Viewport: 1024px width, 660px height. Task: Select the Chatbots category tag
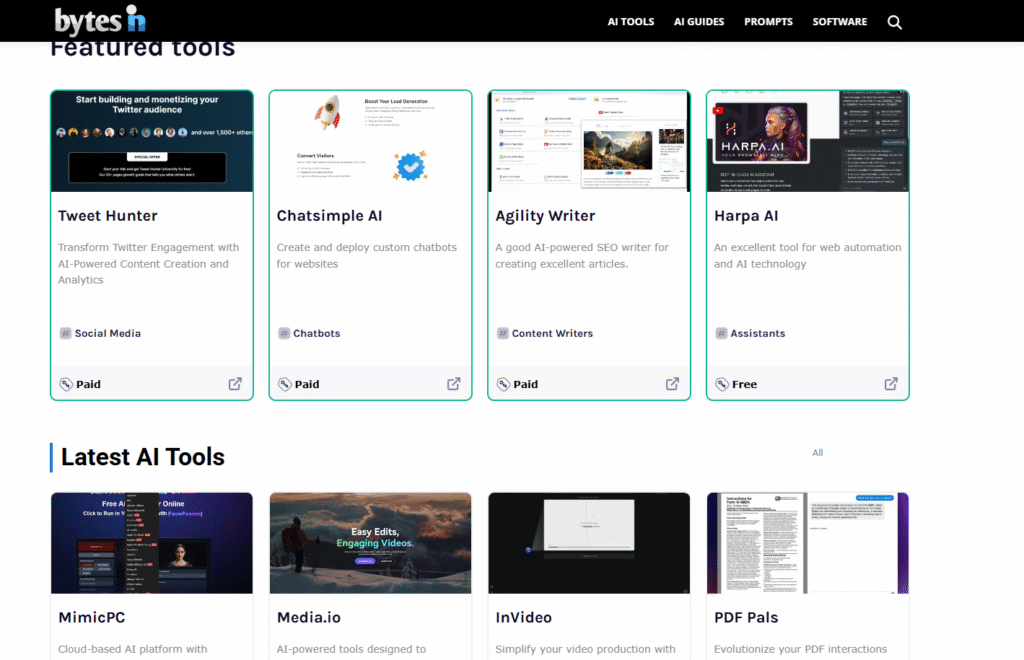tap(316, 333)
